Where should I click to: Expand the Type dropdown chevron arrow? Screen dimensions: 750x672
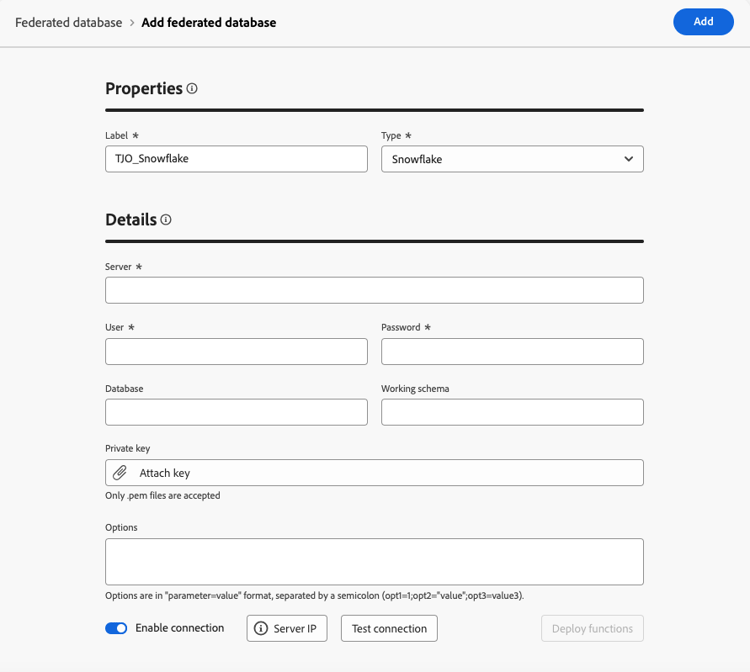tap(629, 159)
